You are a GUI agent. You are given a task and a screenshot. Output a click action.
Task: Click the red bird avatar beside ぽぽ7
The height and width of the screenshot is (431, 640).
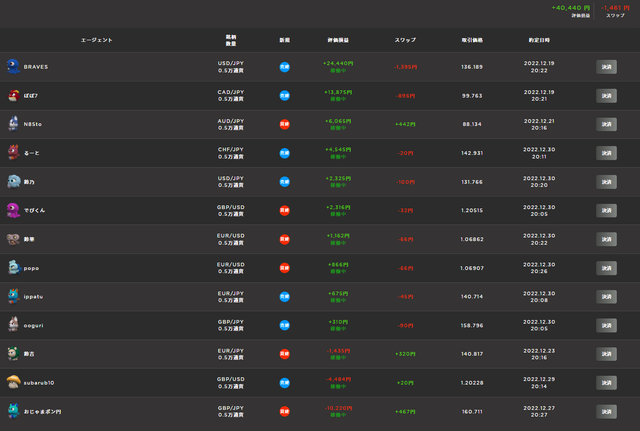13,96
